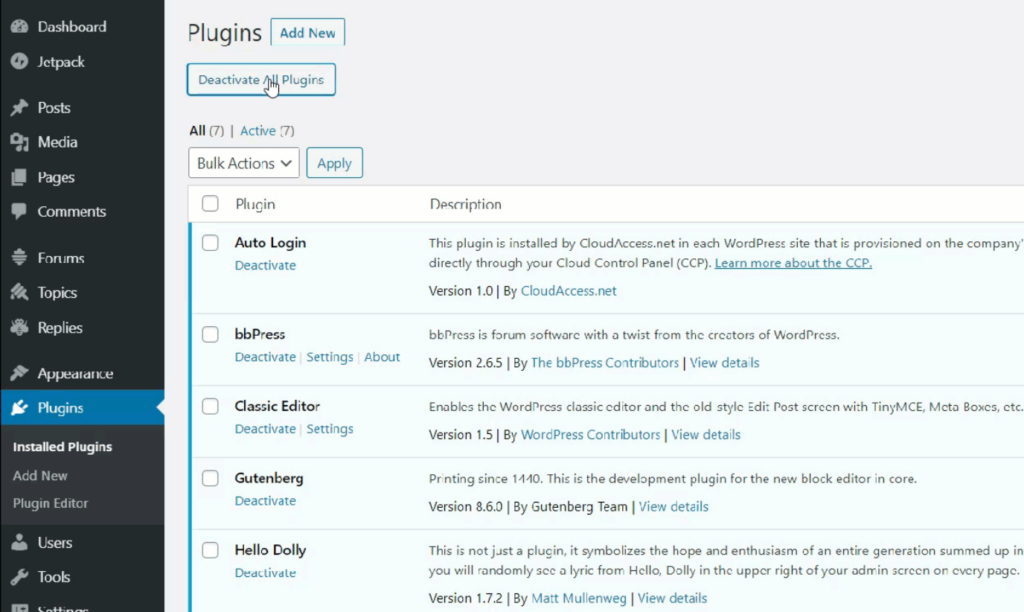This screenshot has height=612, width=1024.
Task: Open Dashboard menu item
Action: [72, 27]
